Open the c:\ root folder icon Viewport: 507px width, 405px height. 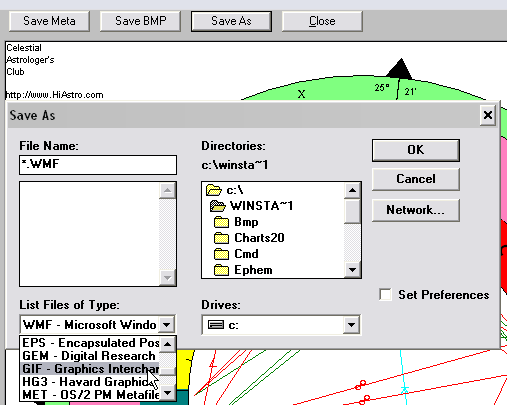(214, 190)
